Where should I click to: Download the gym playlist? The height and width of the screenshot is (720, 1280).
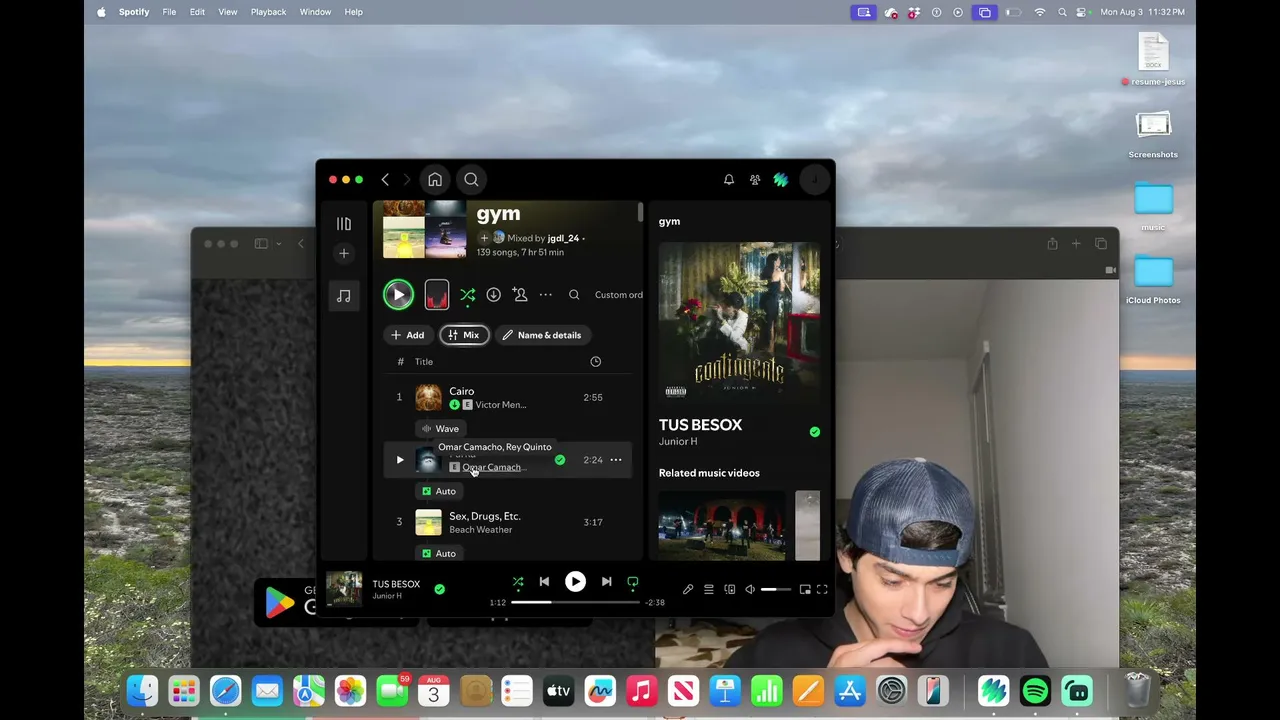click(493, 295)
